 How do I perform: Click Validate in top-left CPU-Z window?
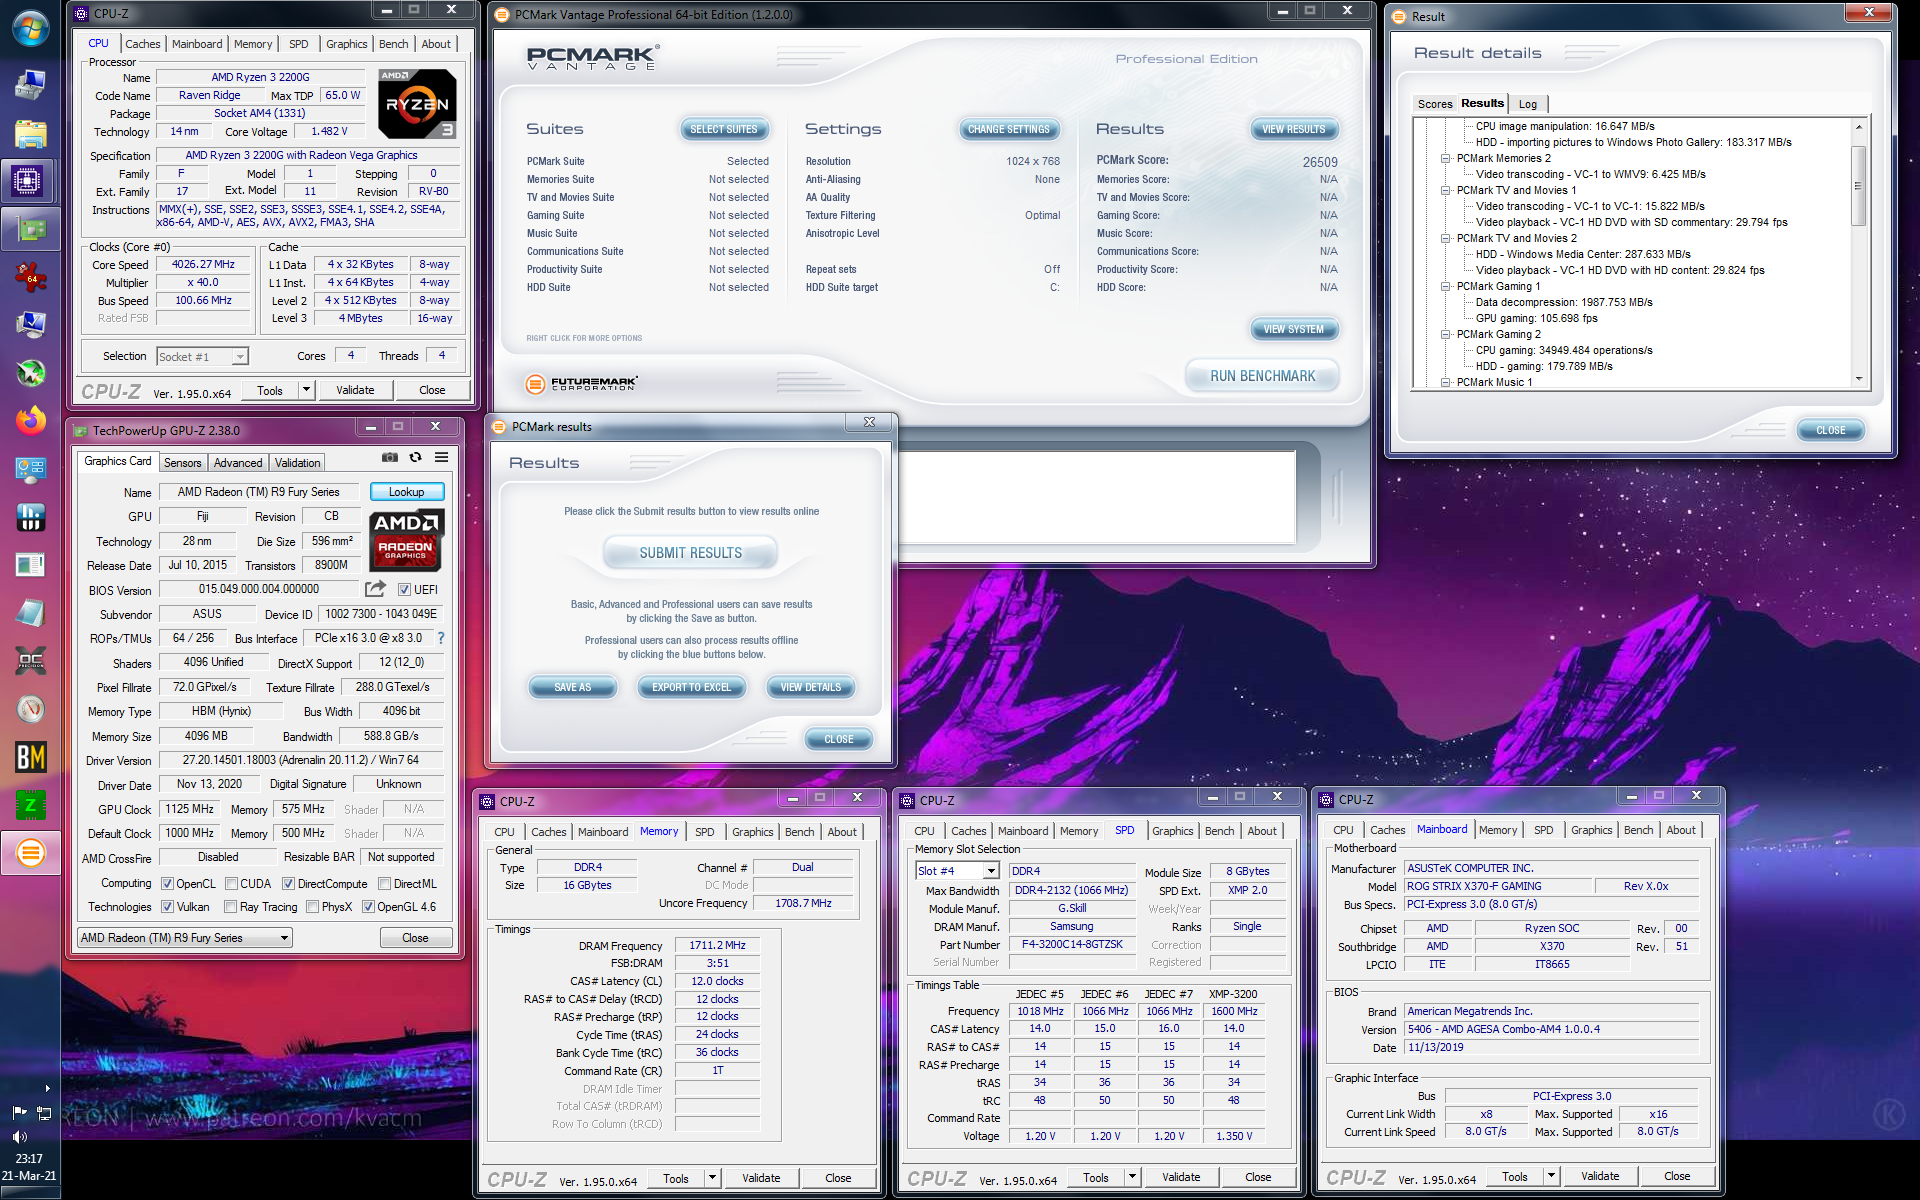(x=355, y=390)
